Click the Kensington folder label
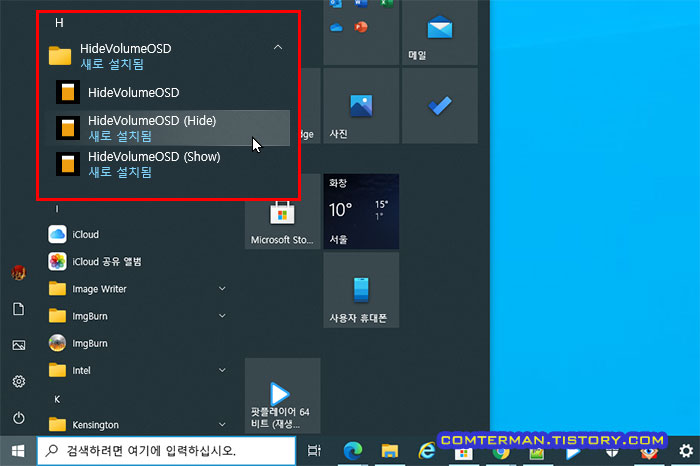This screenshot has width=700, height=466. click(96, 425)
